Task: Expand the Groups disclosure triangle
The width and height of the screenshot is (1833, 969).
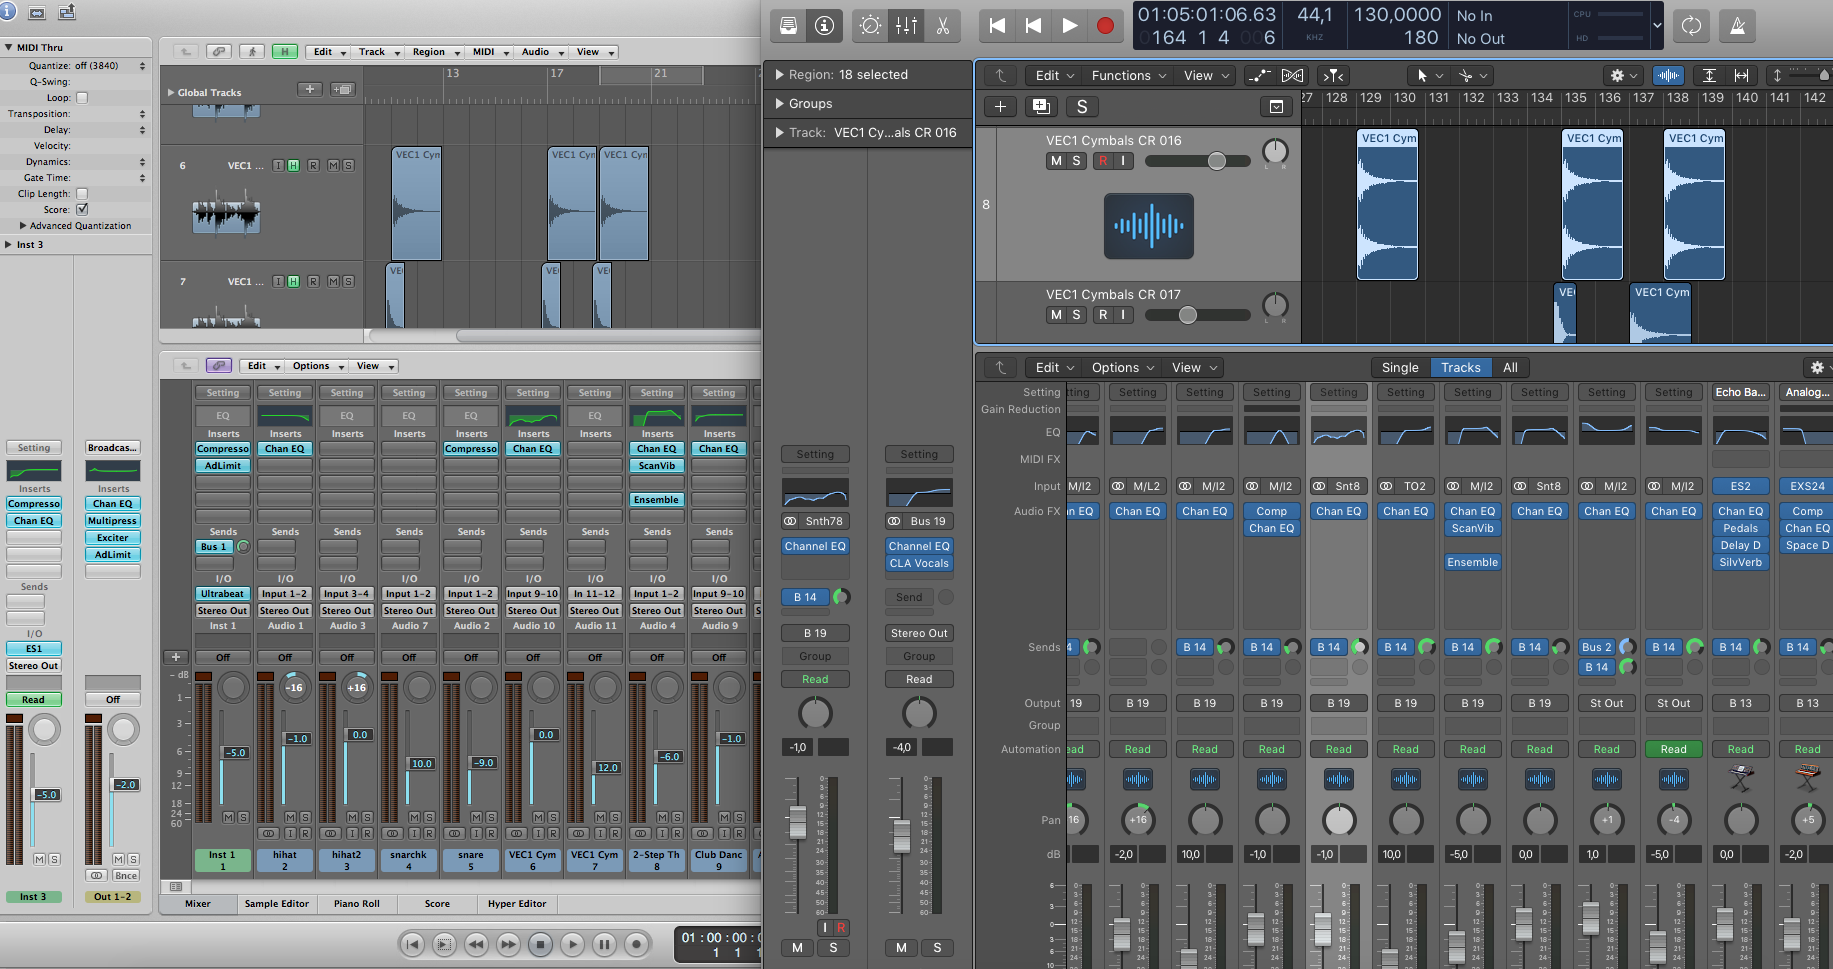Action: [780, 104]
